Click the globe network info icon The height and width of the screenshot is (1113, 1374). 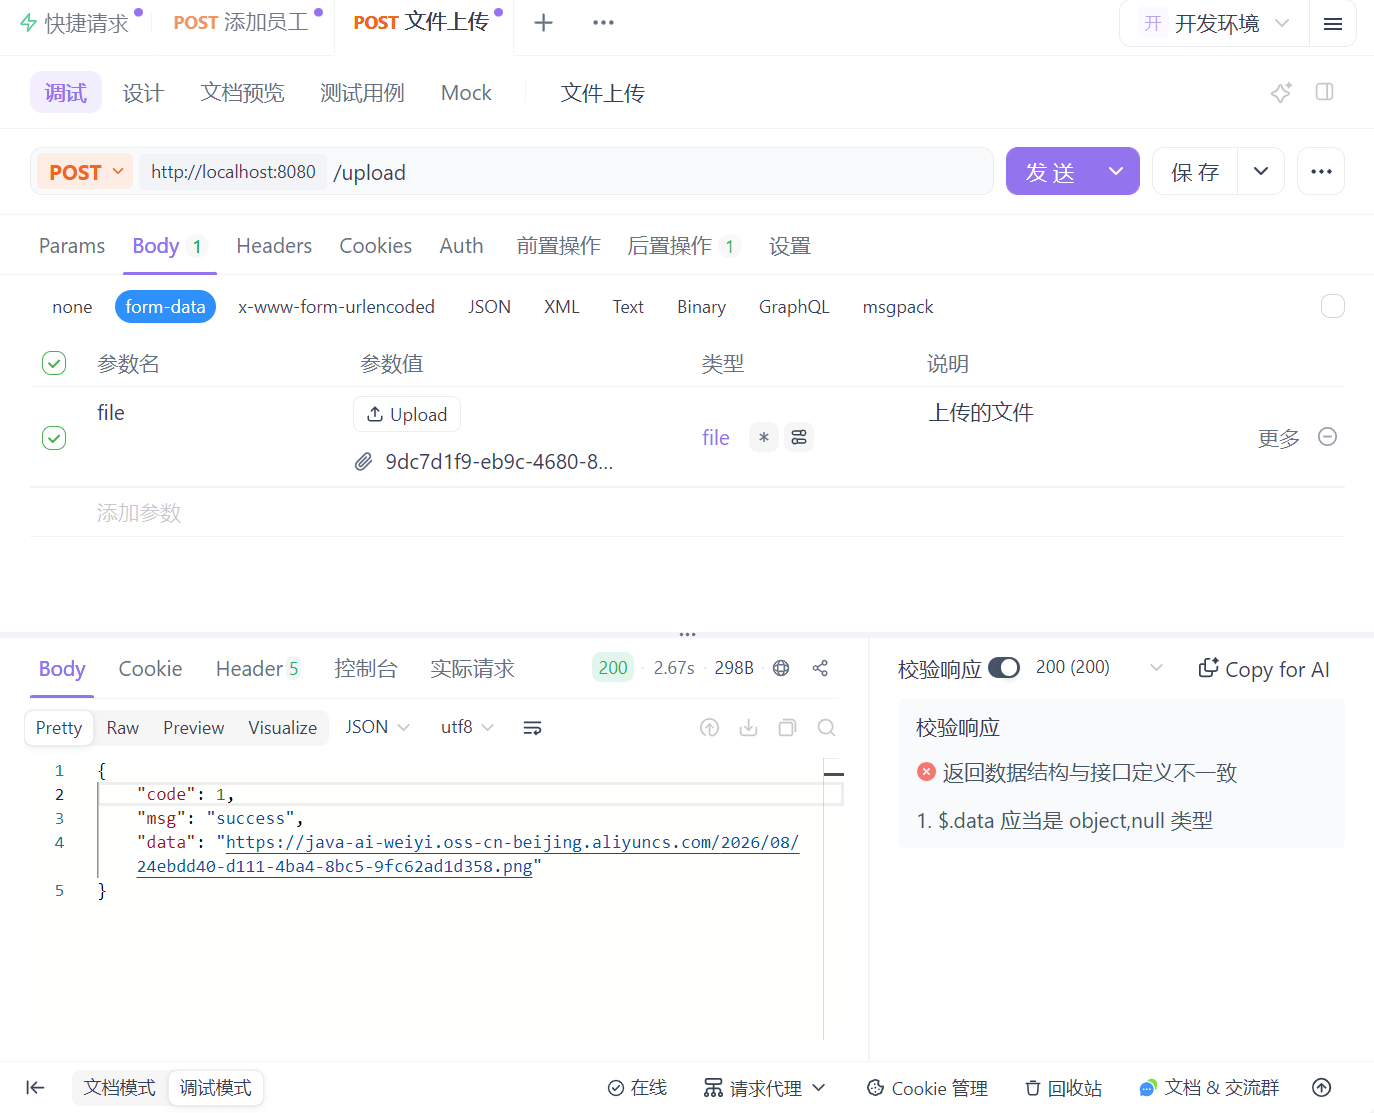(781, 668)
